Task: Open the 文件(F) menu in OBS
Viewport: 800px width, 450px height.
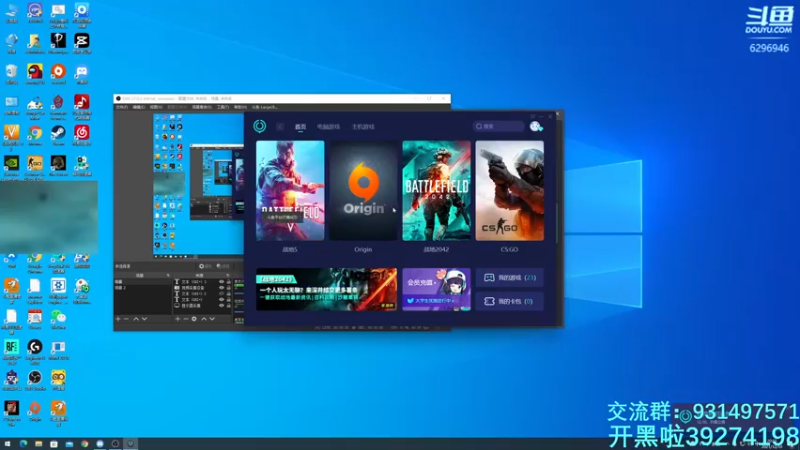Action: [x=121, y=107]
